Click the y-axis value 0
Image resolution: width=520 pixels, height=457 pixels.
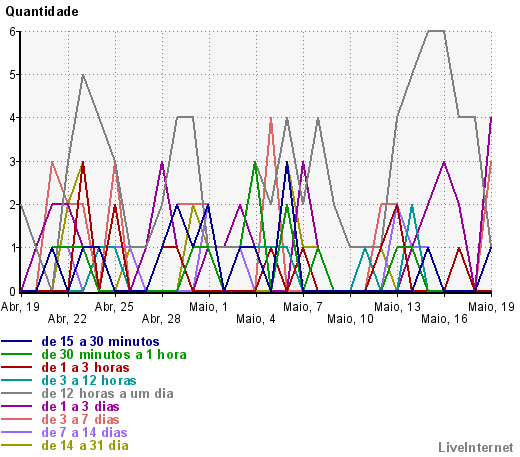(x=12, y=292)
